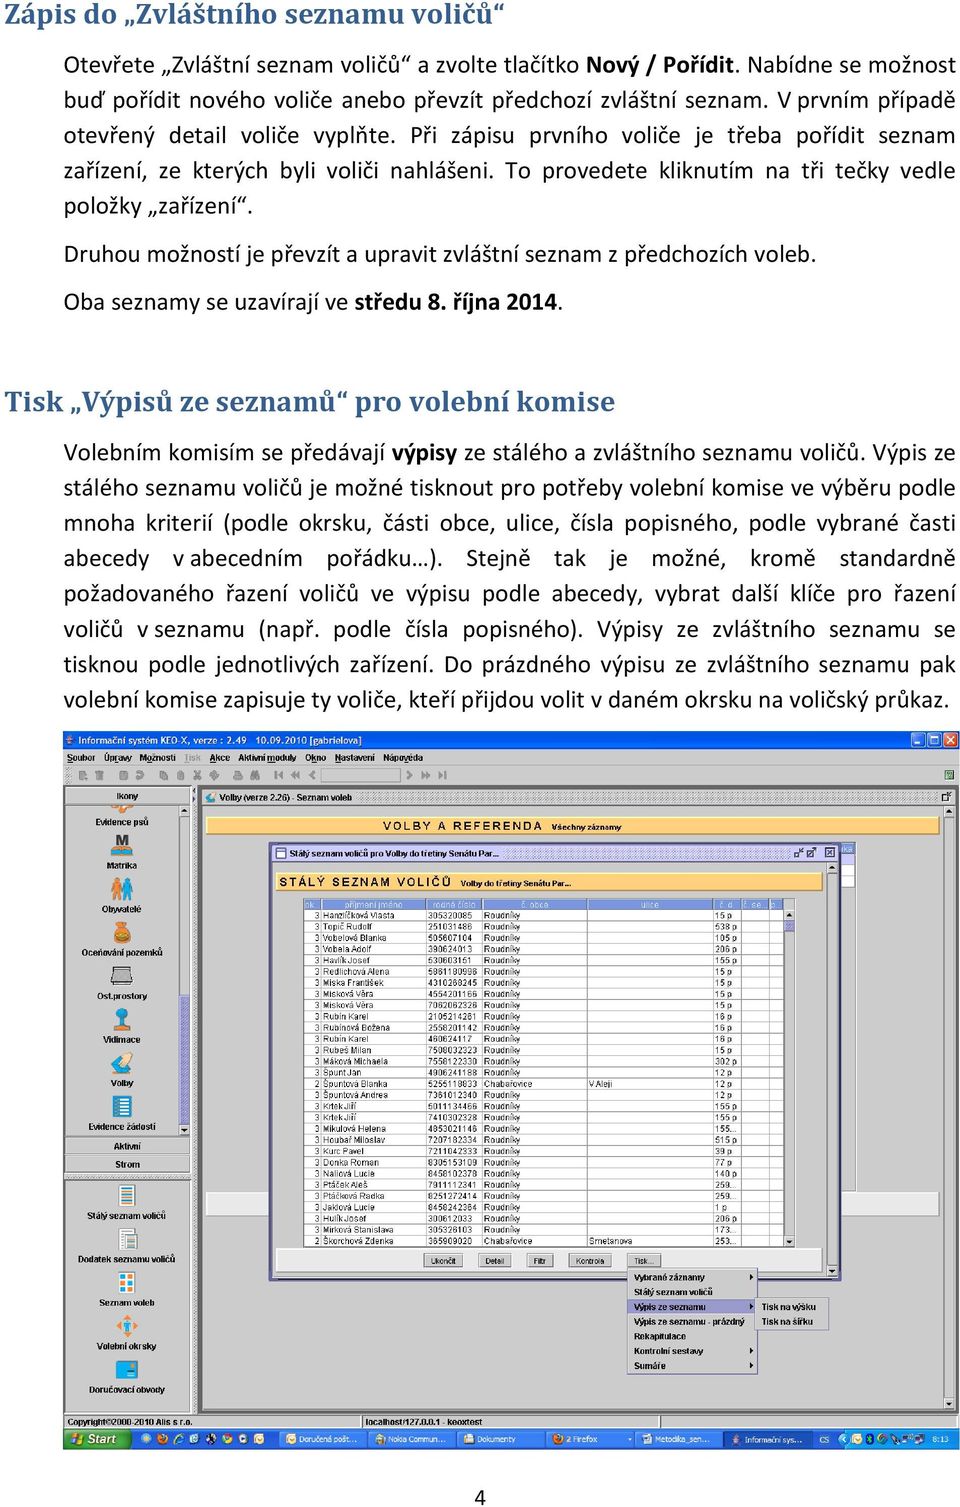Switch to the Aktivní panel tab
The height and width of the screenshot is (1507, 960).
coord(127,1146)
